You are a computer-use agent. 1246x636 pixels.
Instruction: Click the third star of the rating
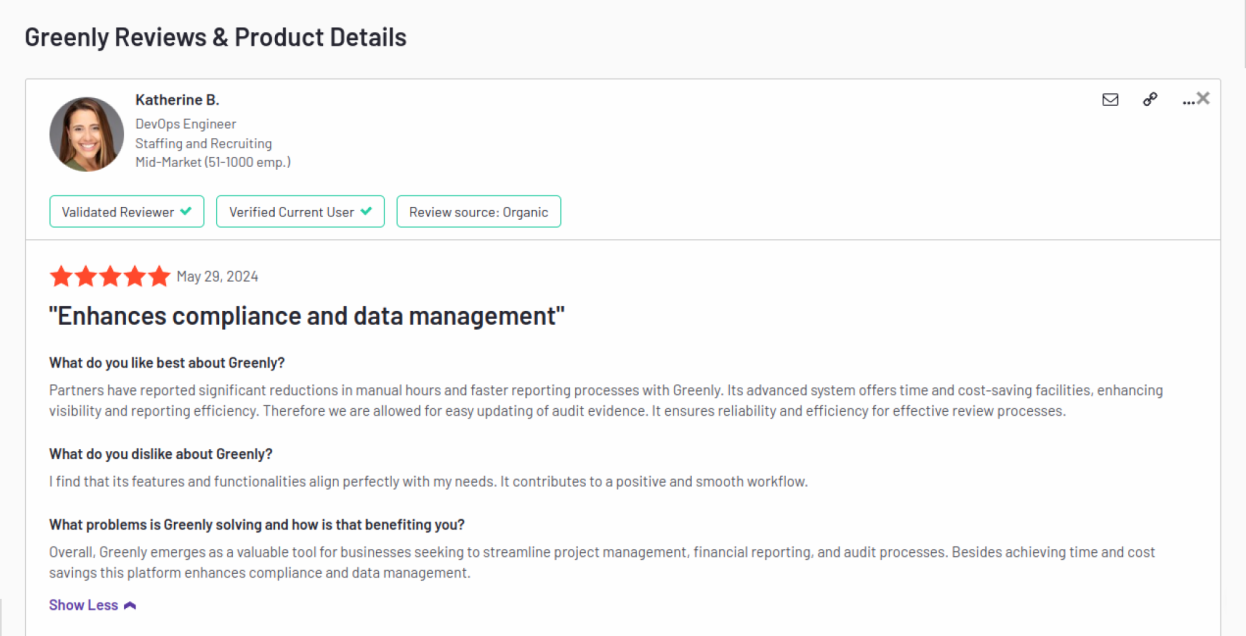click(110, 277)
